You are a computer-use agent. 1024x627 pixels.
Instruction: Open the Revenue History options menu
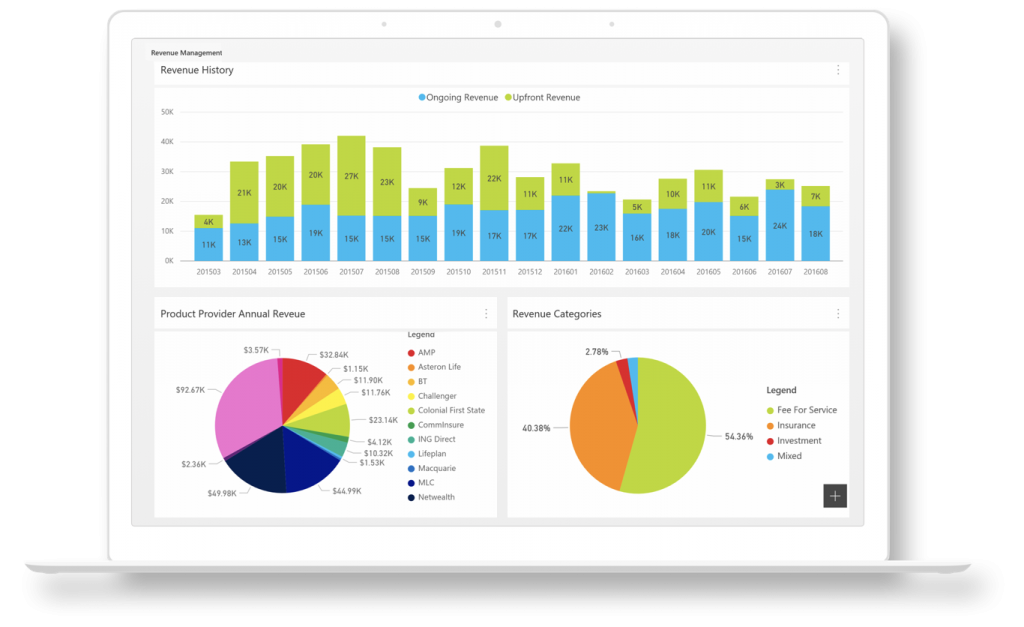(838, 70)
